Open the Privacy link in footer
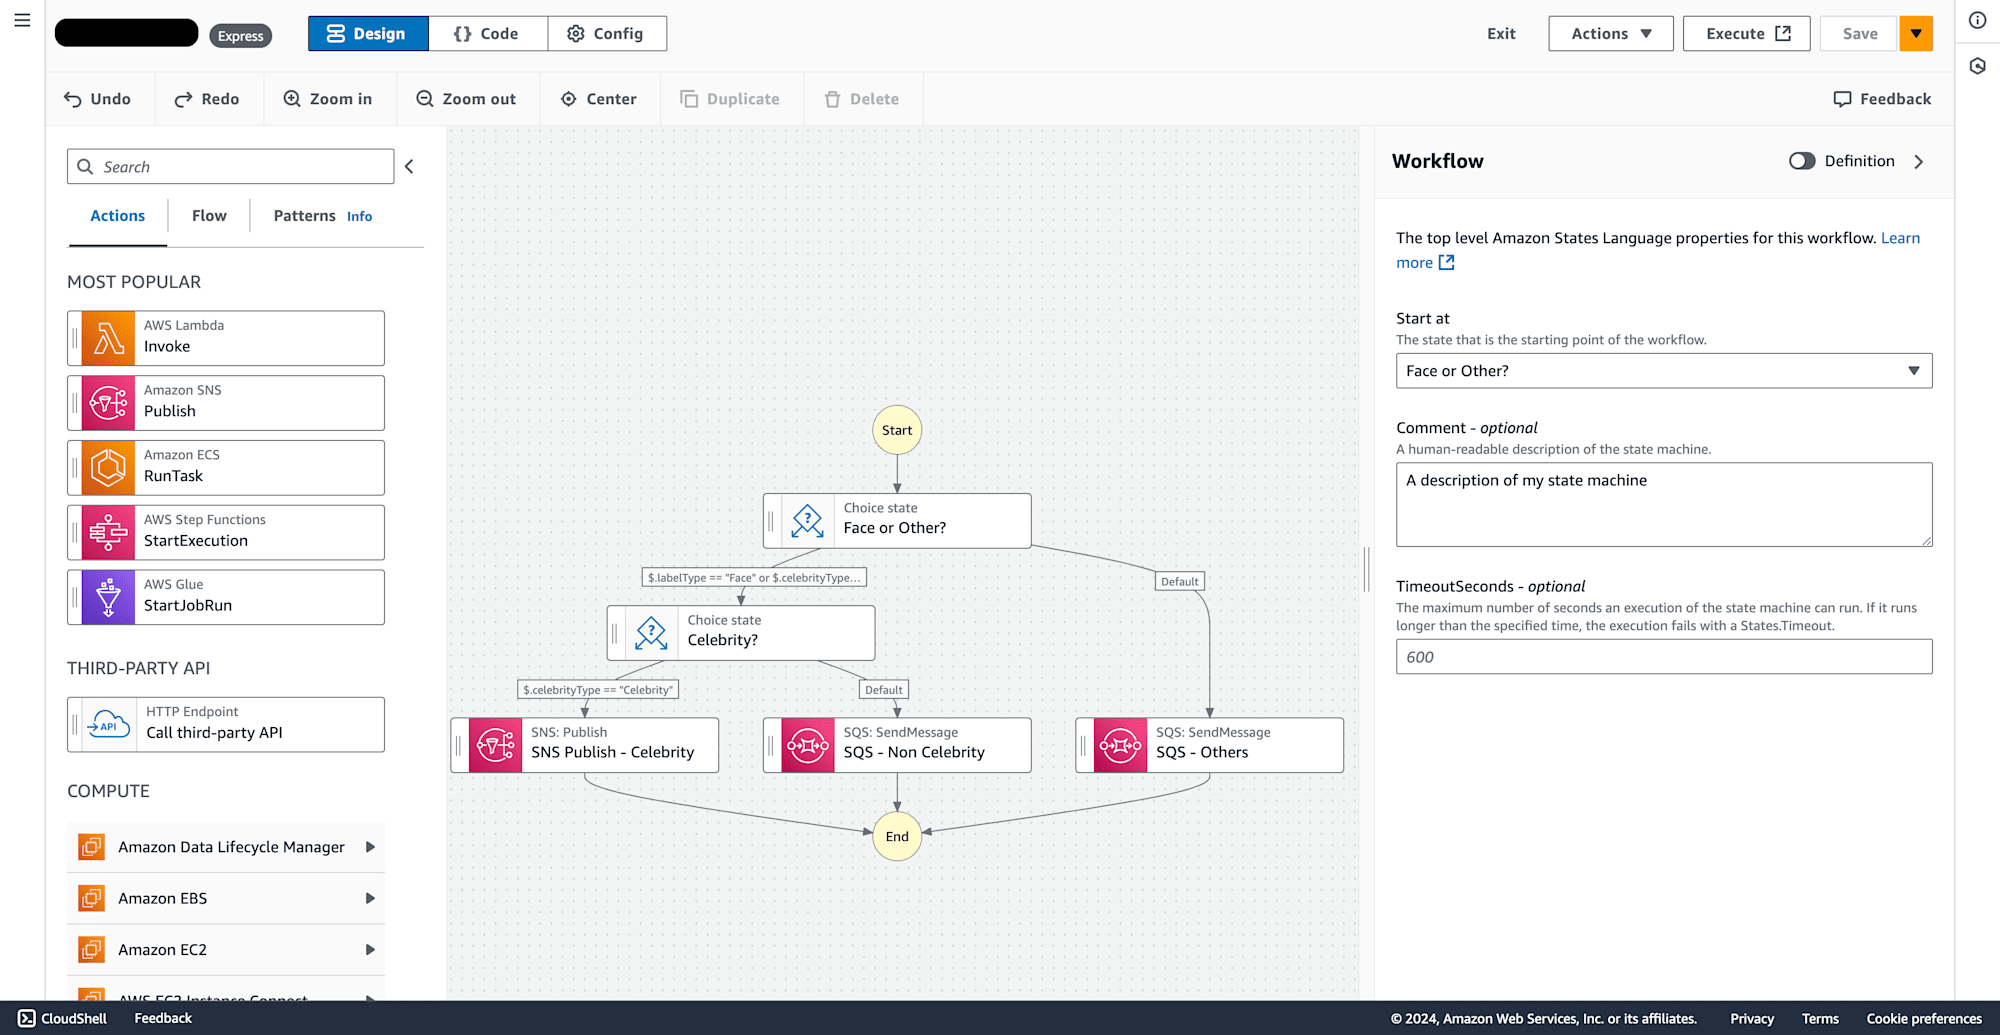Screen dimensions: 2000x1035 (x=1752, y=1019)
